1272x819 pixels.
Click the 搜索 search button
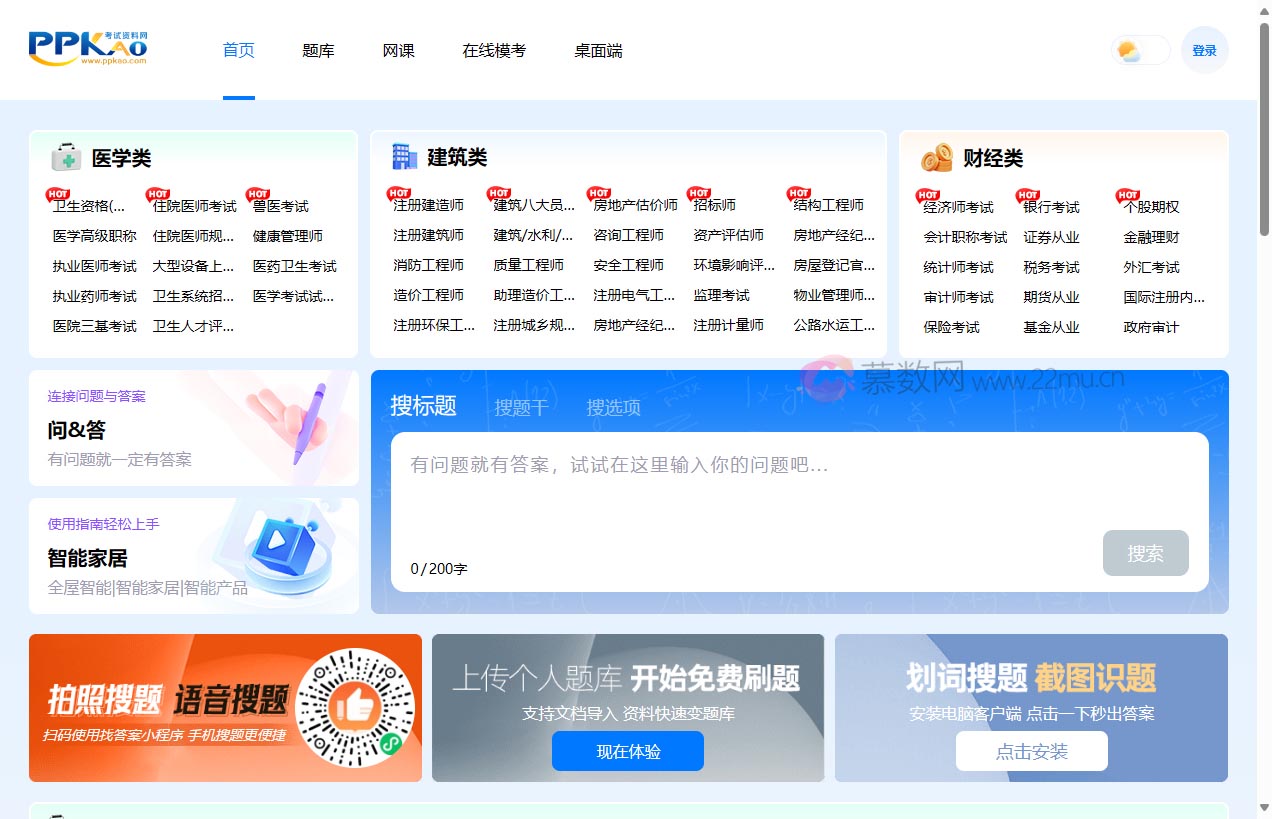(1145, 553)
